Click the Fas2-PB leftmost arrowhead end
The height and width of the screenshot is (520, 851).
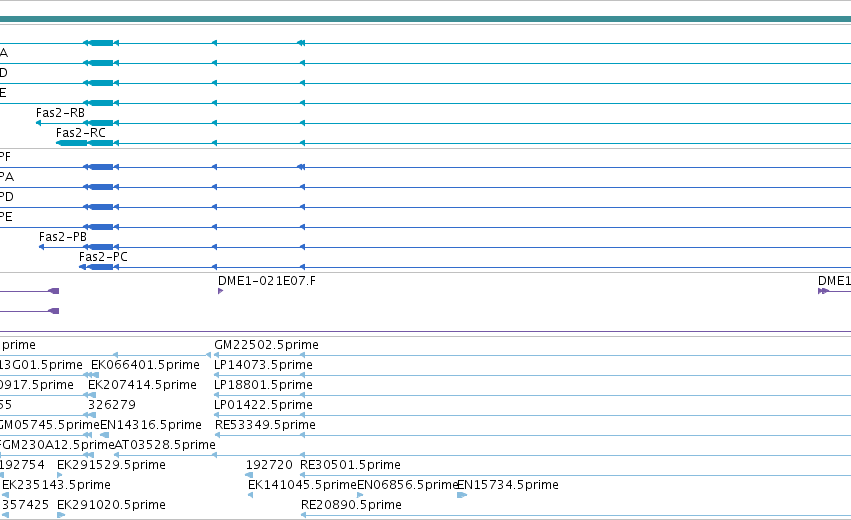click(41, 248)
